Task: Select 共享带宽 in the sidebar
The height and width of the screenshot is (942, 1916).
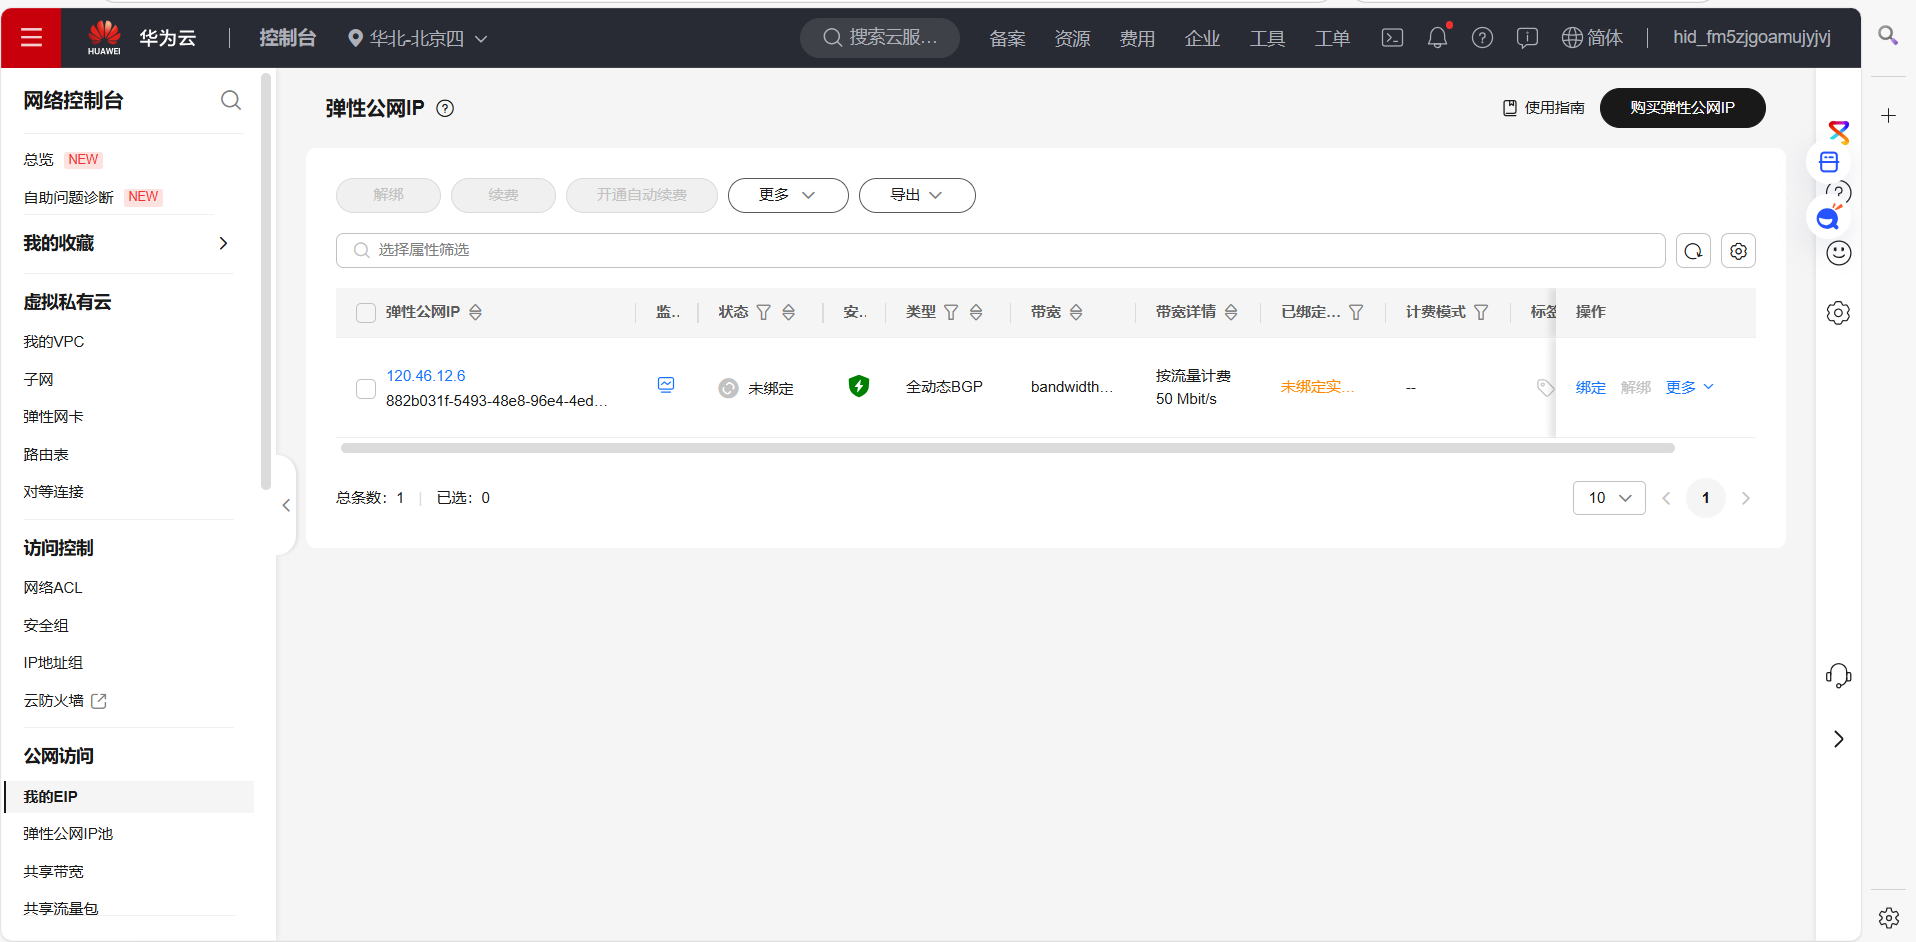Action: click(54, 872)
